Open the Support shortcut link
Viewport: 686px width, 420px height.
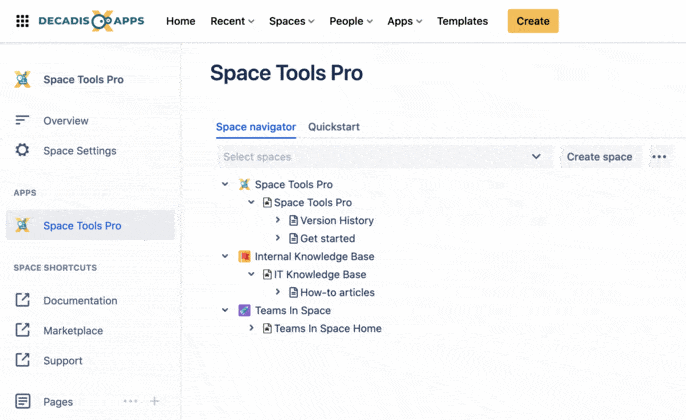tap(63, 361)
